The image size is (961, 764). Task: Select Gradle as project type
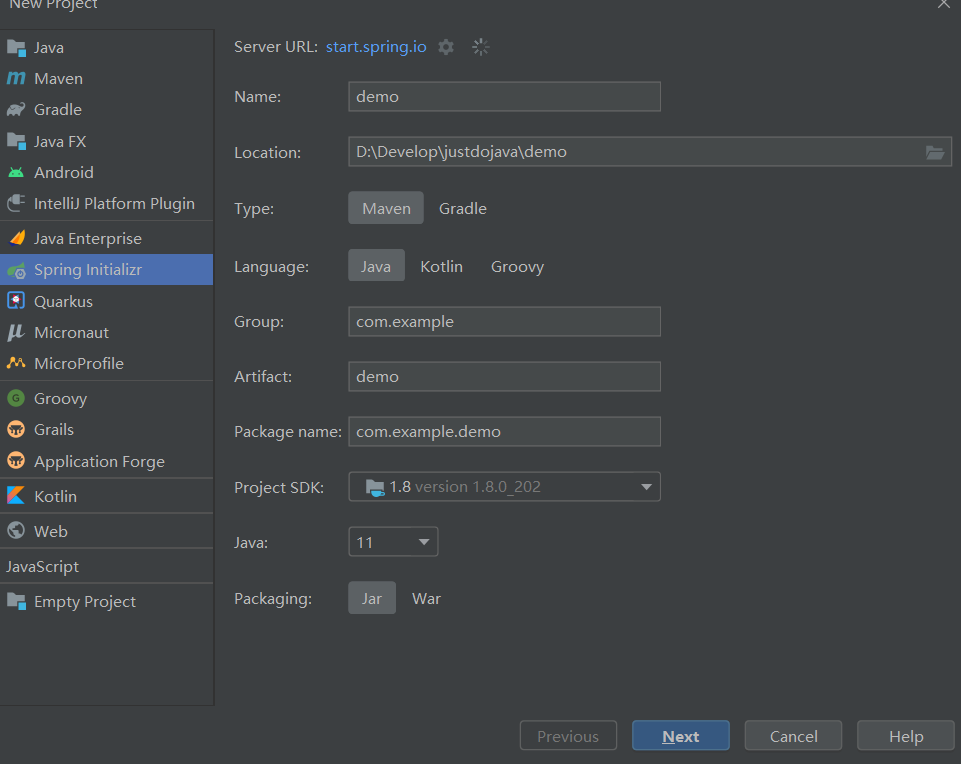coord(463,208)
